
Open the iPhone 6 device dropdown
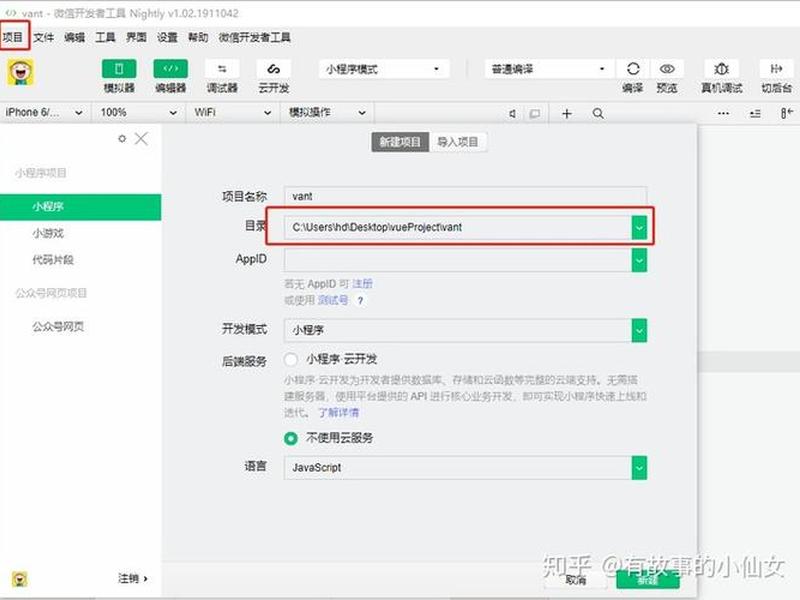click(44, 112)
